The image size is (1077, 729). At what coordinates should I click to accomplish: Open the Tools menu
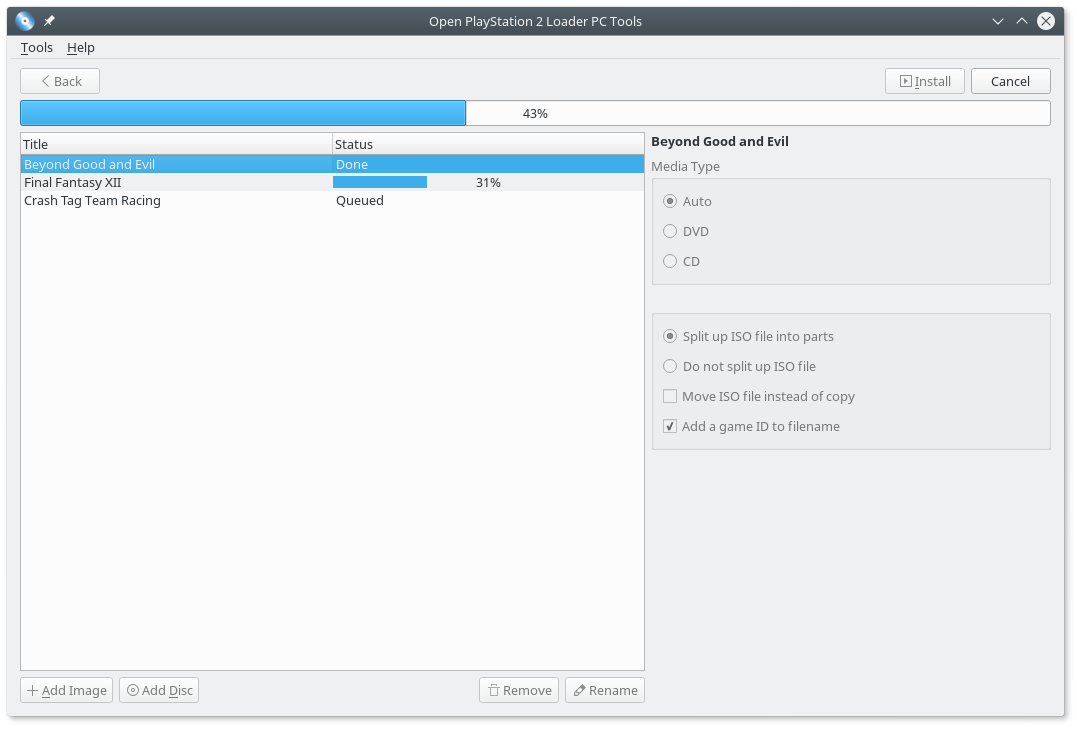(36, 47)
